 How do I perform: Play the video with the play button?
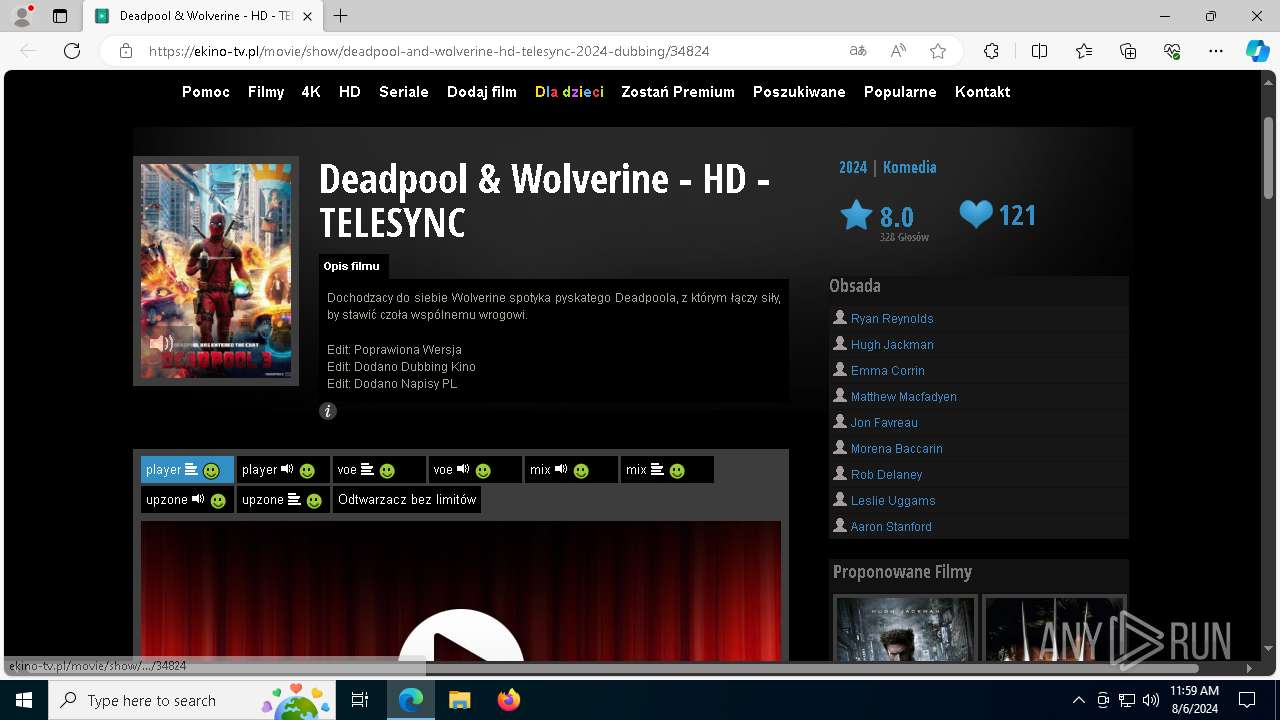(x=461, y=636)
